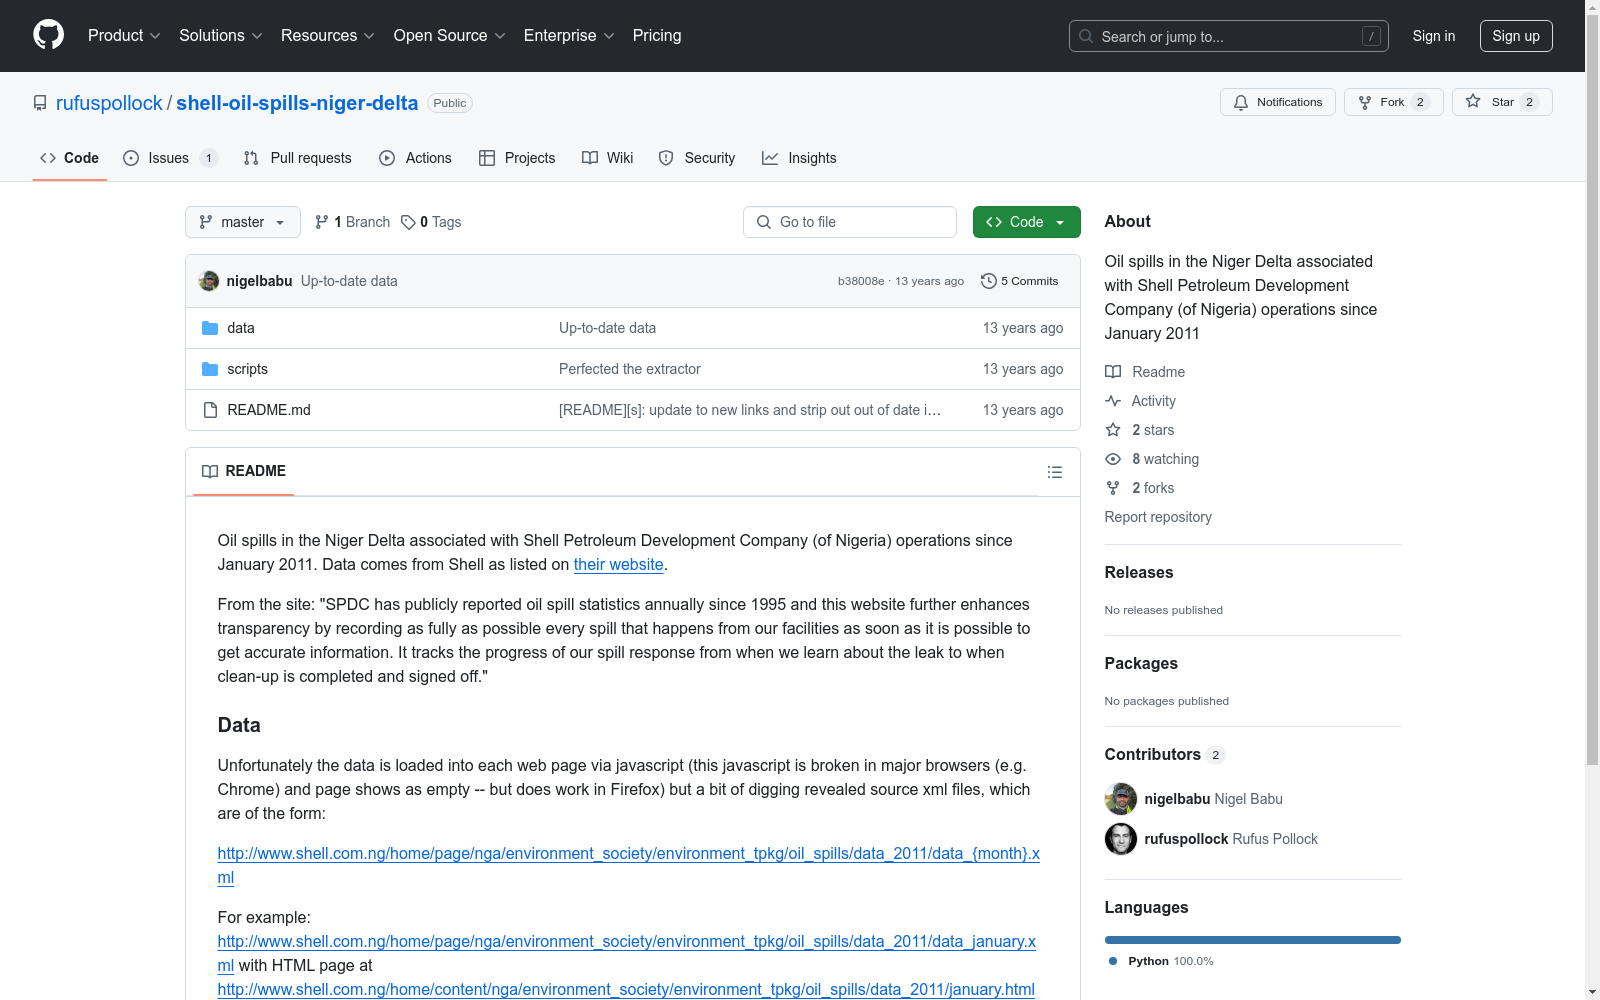Open the Issues tab

[169, 158]
